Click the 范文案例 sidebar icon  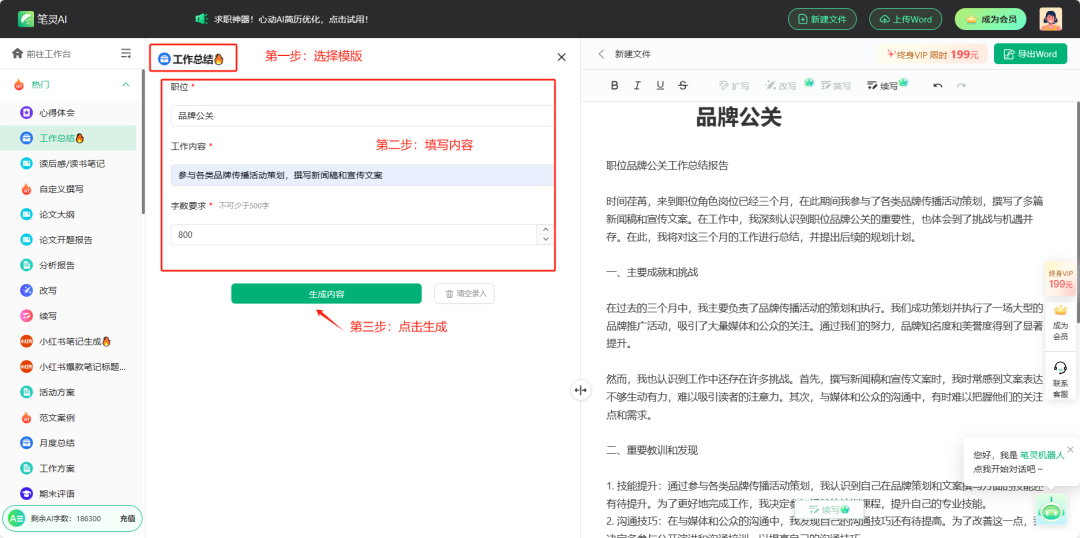click(26, 417)
